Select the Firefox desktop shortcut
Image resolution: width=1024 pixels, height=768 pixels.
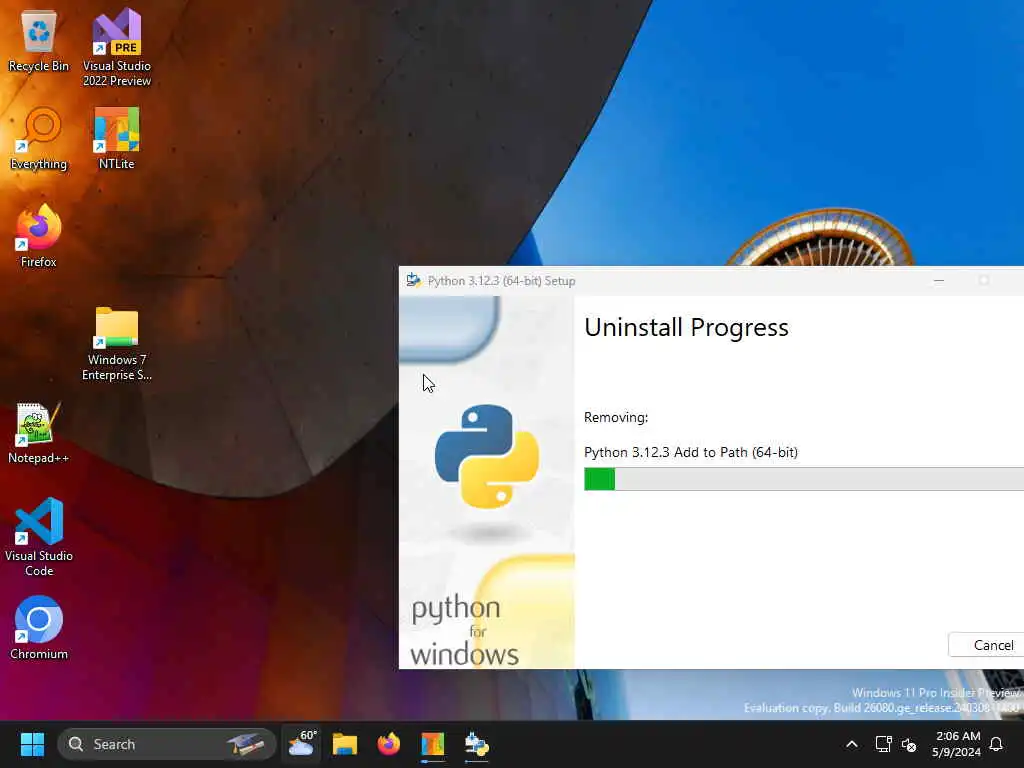point(39,236)
